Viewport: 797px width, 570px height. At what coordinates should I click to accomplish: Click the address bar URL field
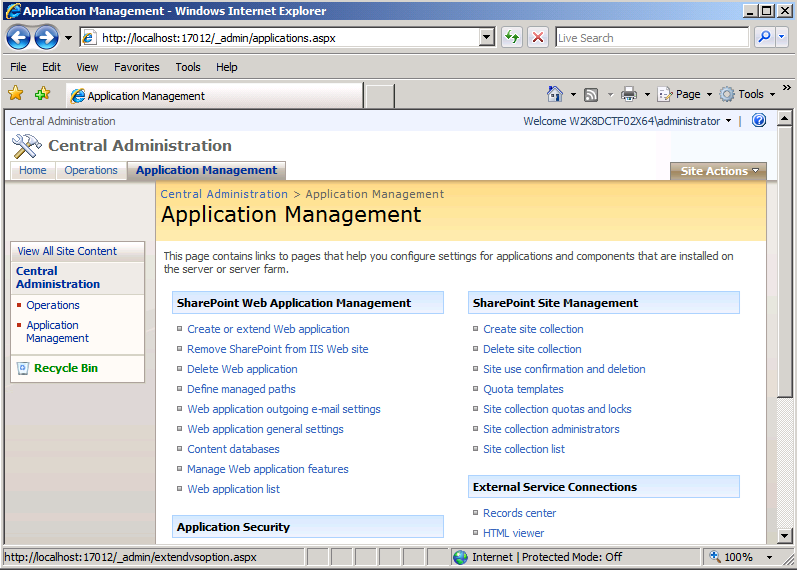click(288, 38)
